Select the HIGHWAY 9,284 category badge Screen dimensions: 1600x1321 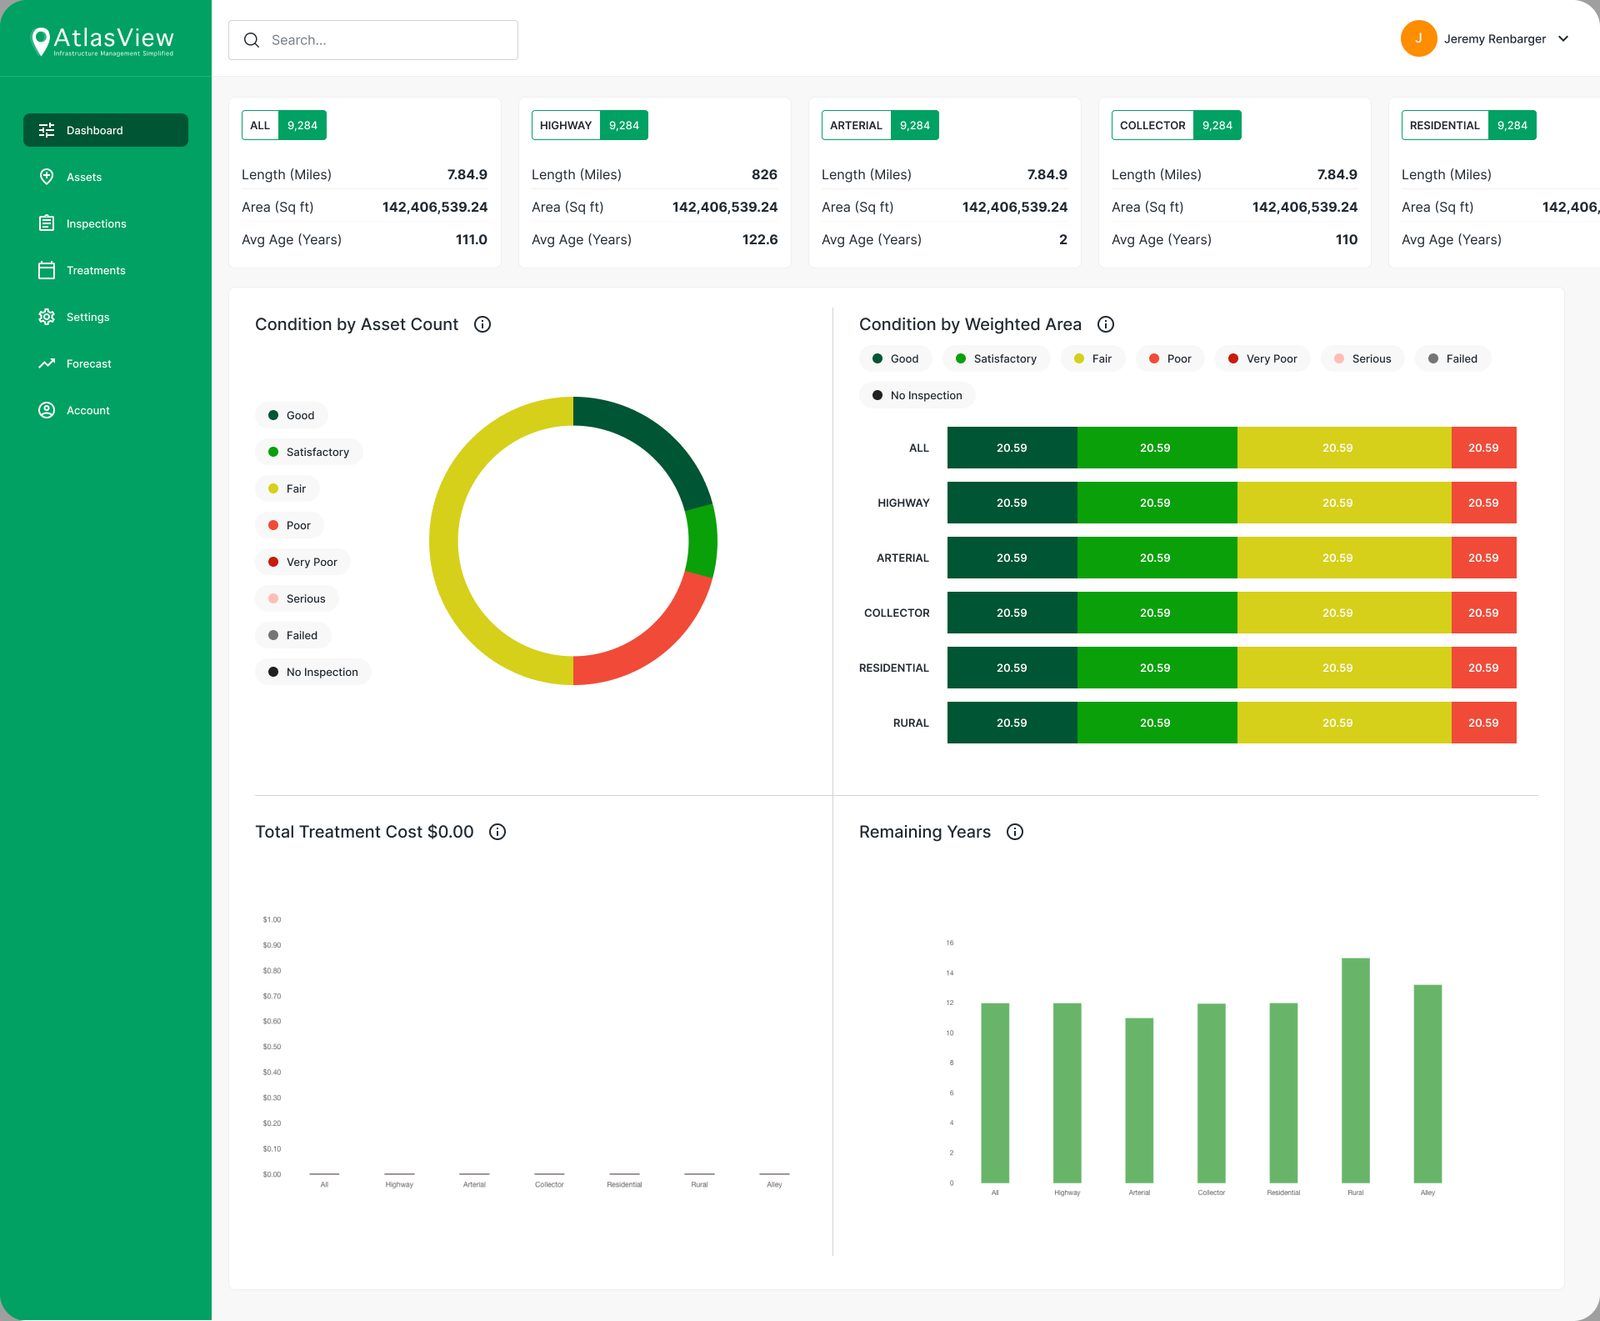(x=590, y=125)
